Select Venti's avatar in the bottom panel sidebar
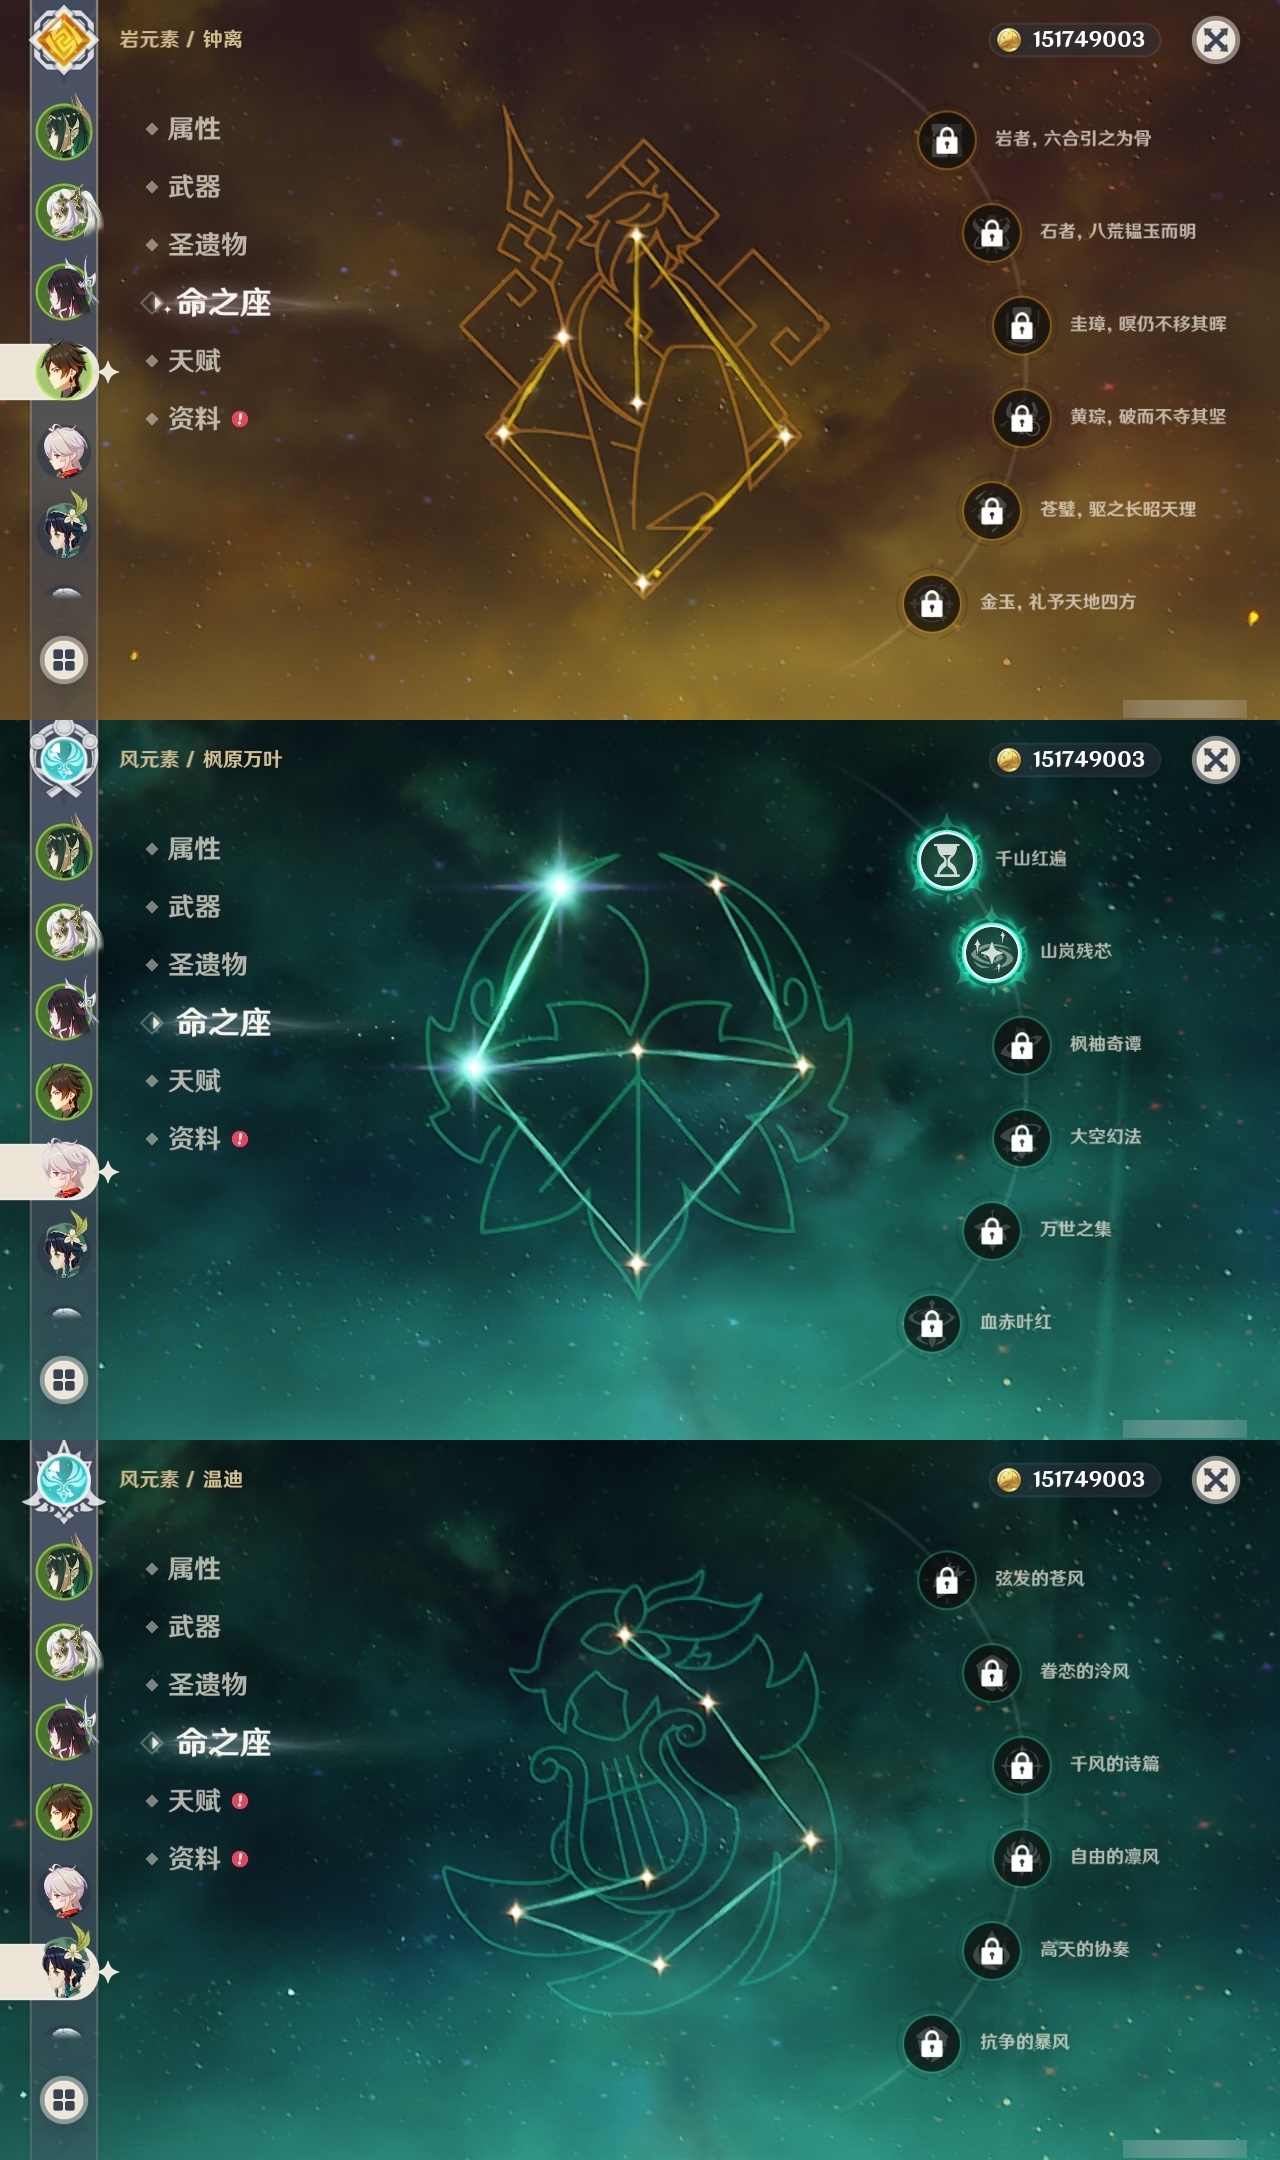This screenshot has width=1280, height=2160. 64,1970
